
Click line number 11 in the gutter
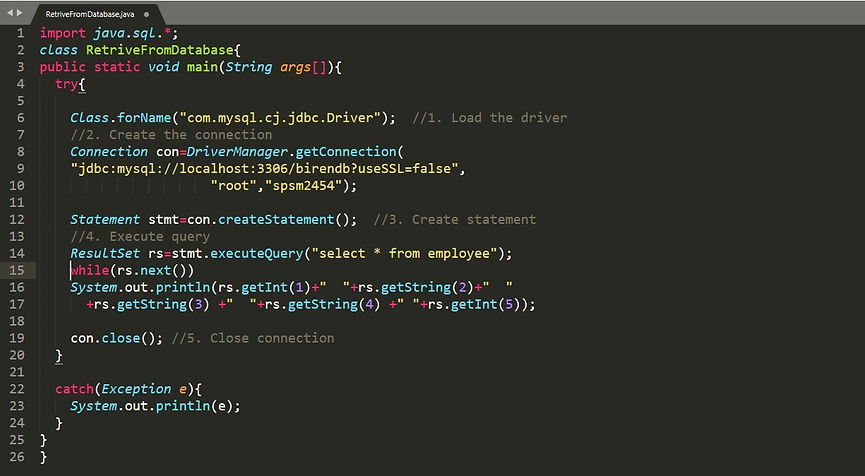[x=17, y=202]
